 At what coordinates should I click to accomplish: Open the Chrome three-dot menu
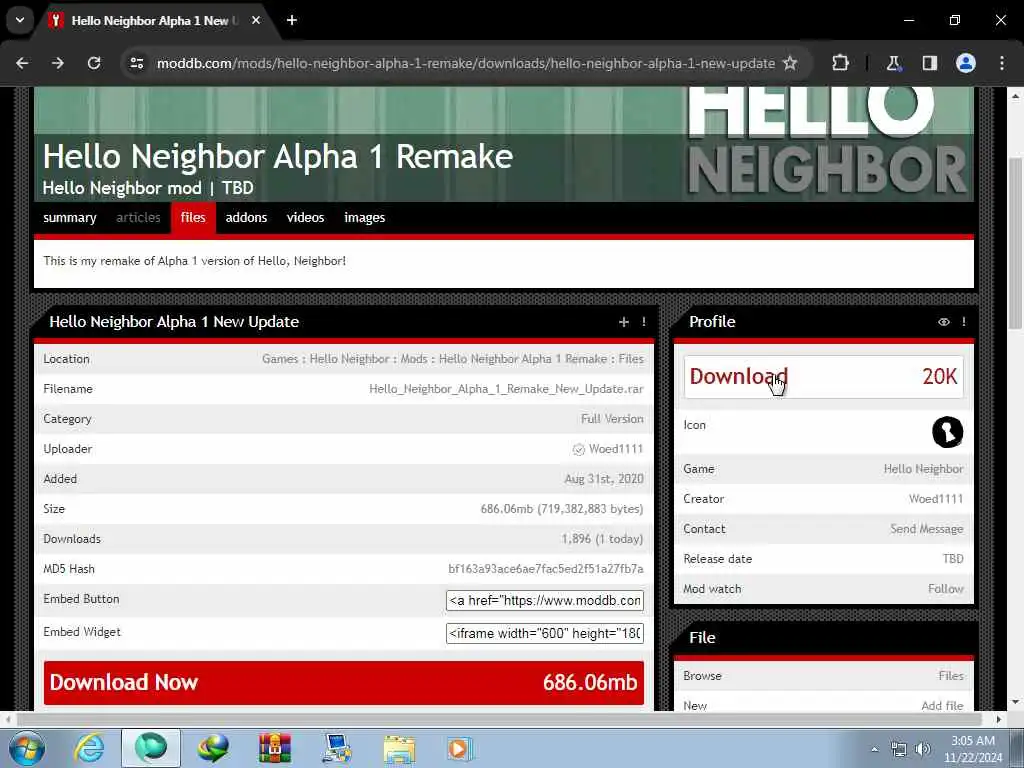(1002, 63)
